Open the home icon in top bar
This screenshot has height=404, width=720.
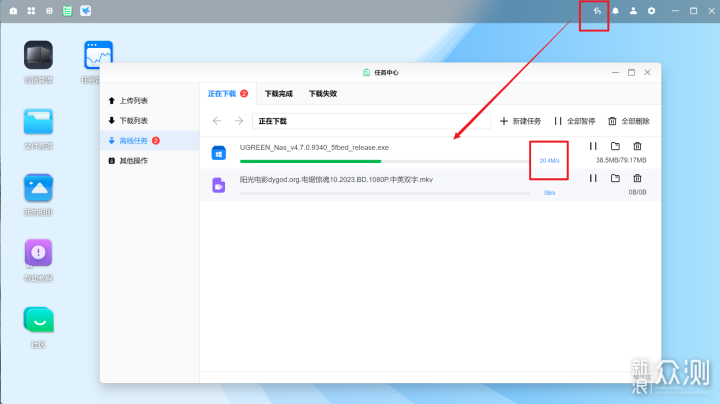(x=13, y=11)
